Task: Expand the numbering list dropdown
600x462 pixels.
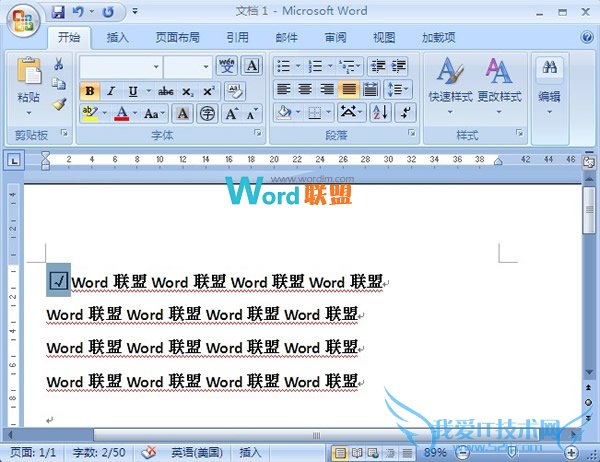Action: point(330,66)
